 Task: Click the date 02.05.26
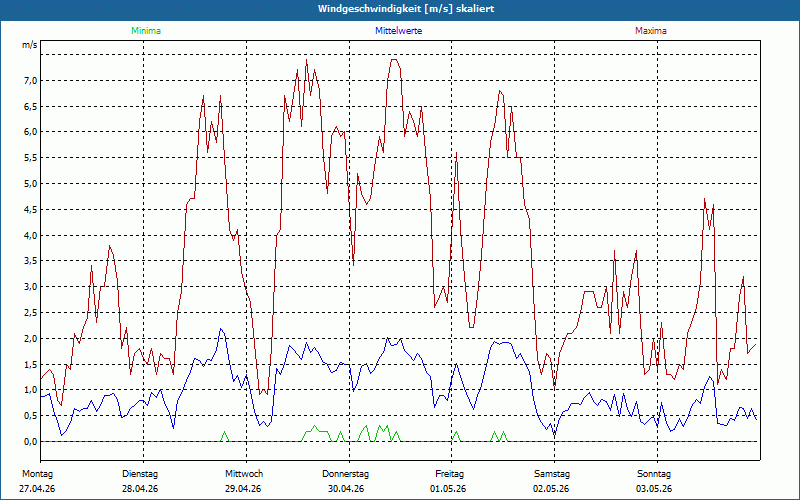click(551, 489)
